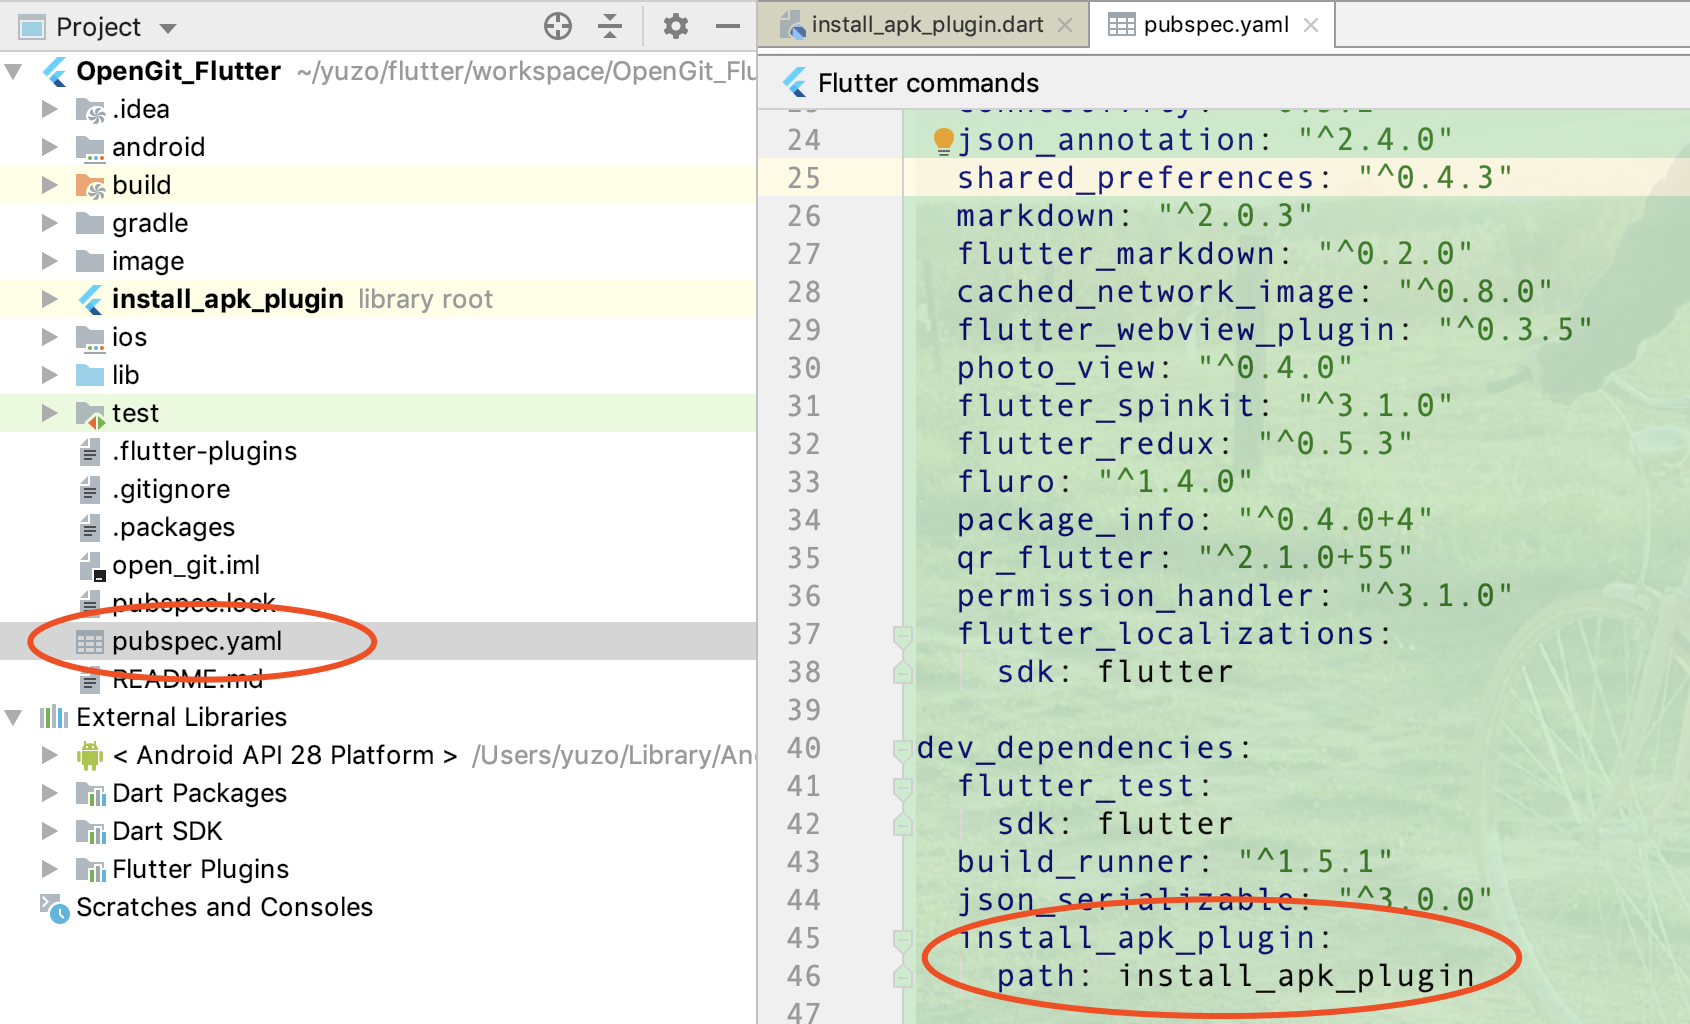Image resolution: width=1690 pixels, height=1024 pixels.
Task: Click line number 30 in gutter
Action: (804, 368)
